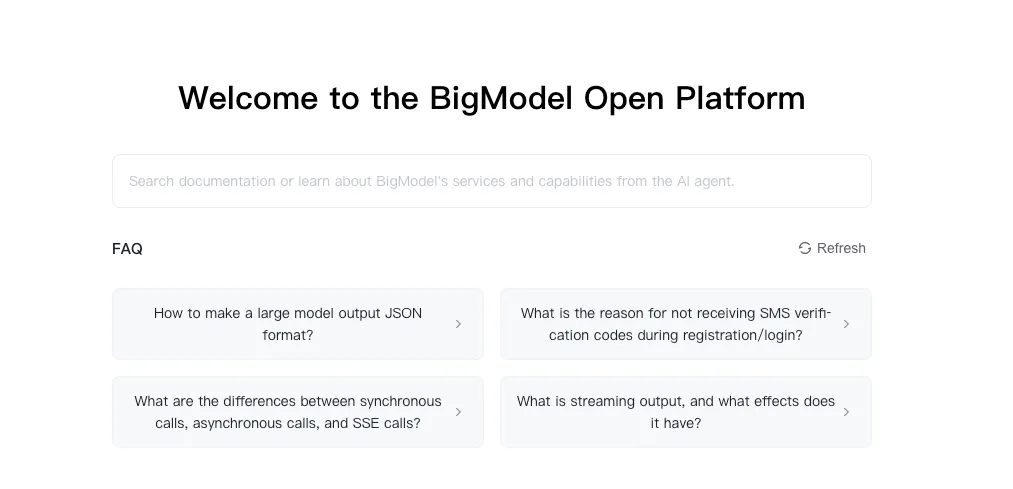This screenshot has height=489, width=1013.
Task: Click "registration/login" text in the SMS card
Action: [x=739, y=335]
